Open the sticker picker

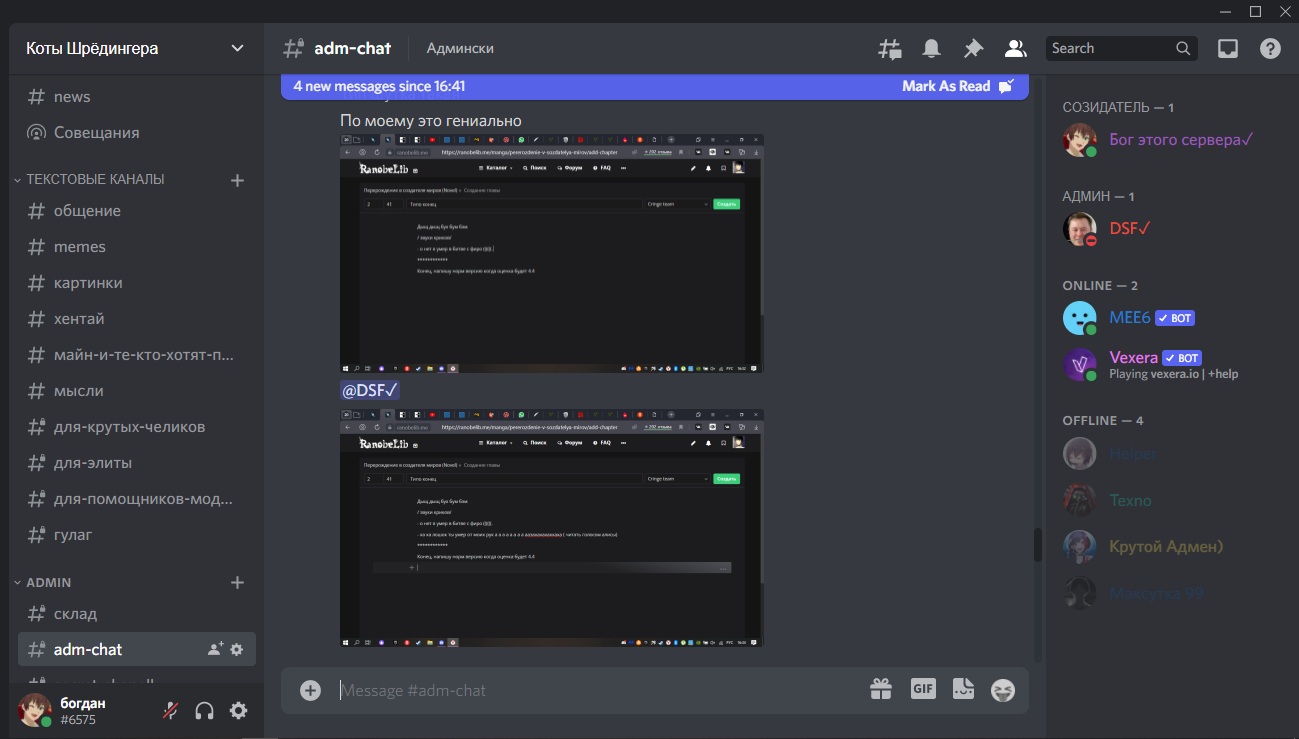tap(963, 689)
